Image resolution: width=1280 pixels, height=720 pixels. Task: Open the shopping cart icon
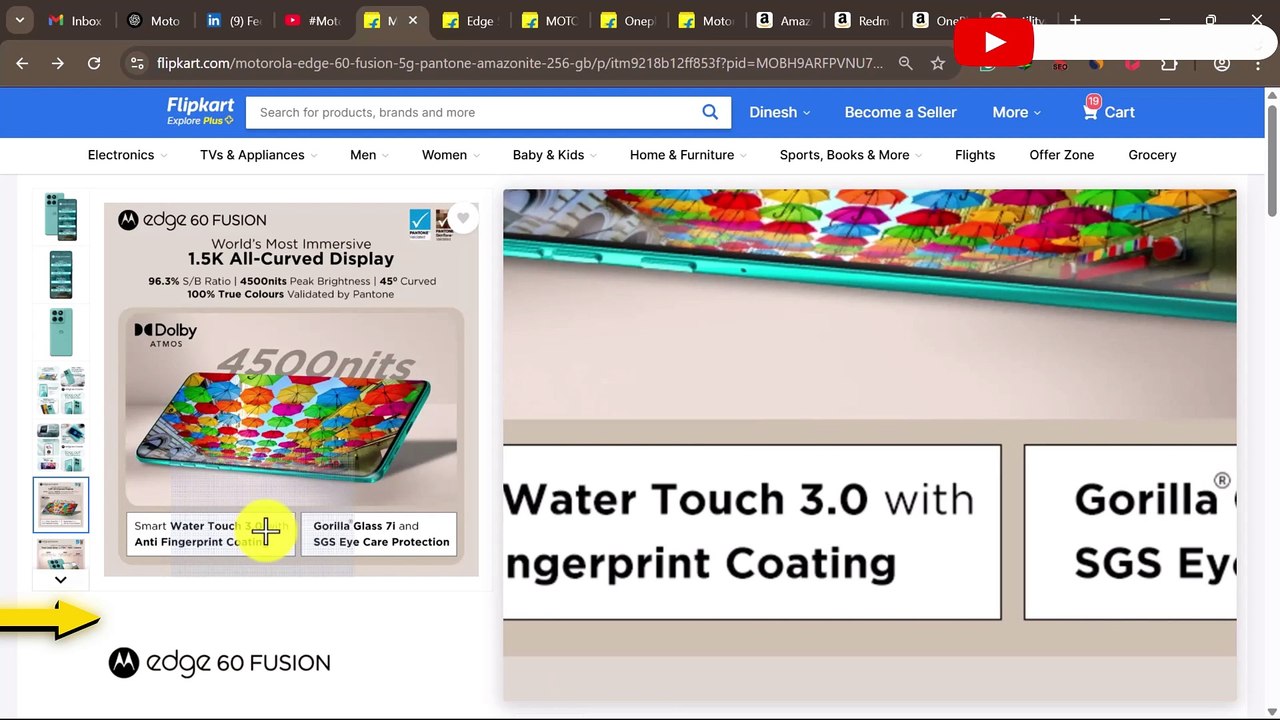point(1090,112)
